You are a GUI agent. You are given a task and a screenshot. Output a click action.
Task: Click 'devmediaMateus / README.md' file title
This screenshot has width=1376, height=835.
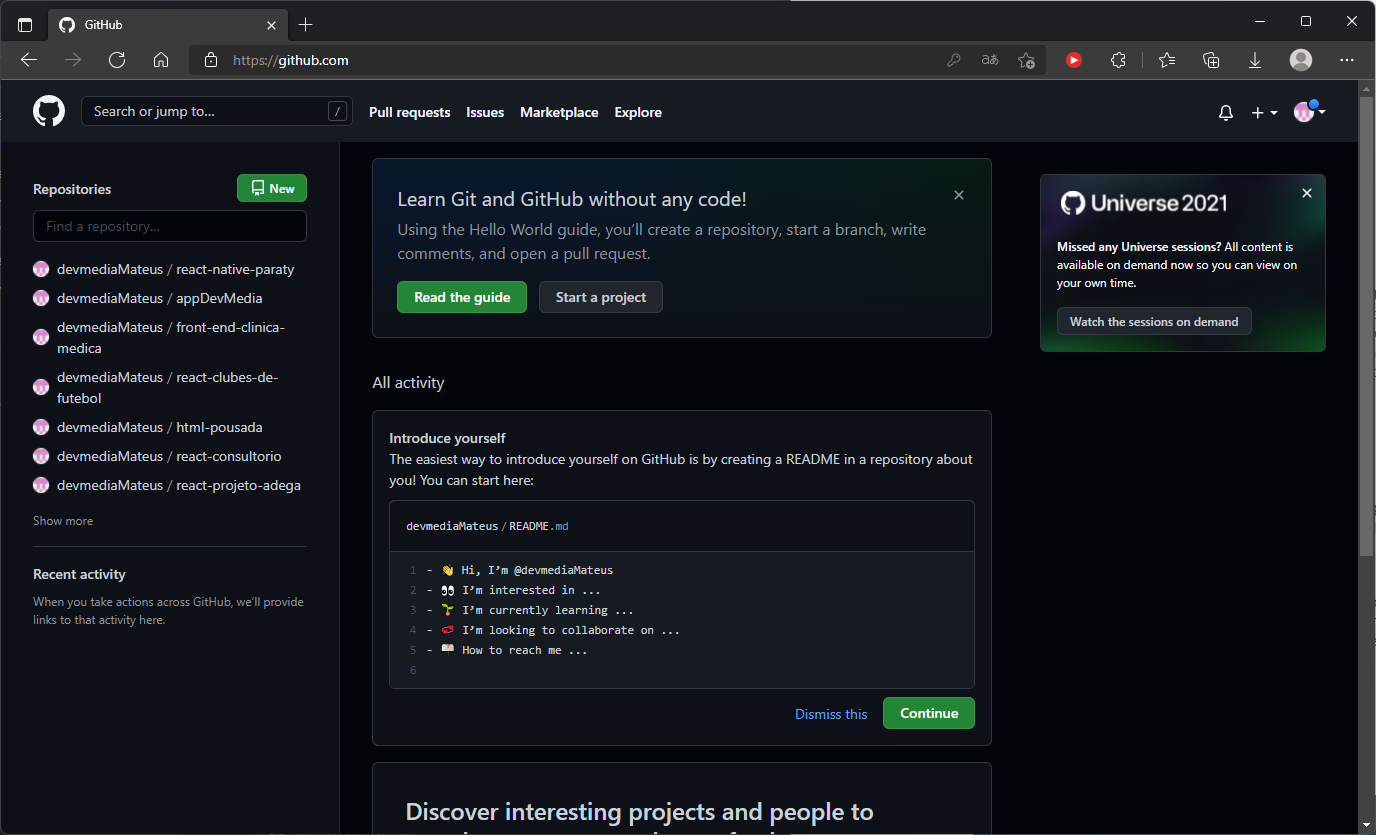tap(487, 526)
